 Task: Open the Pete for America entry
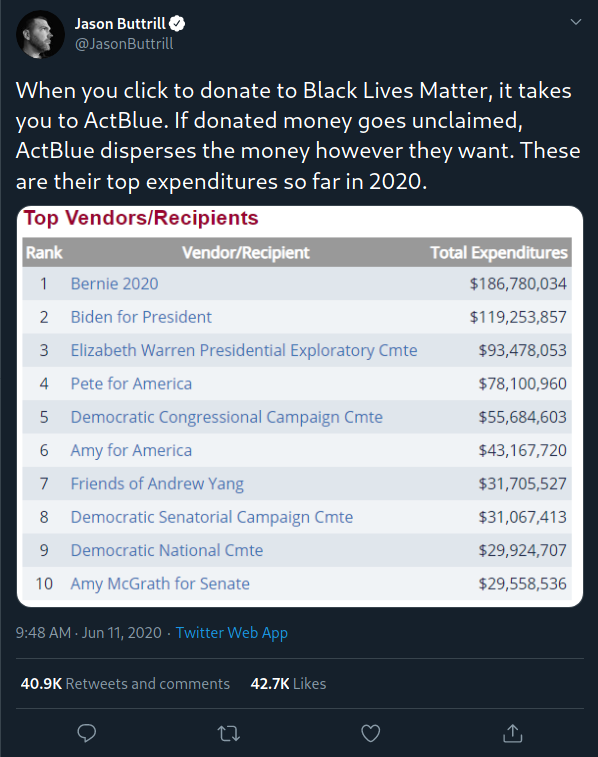pyautogui.click(x=131, y=383)
